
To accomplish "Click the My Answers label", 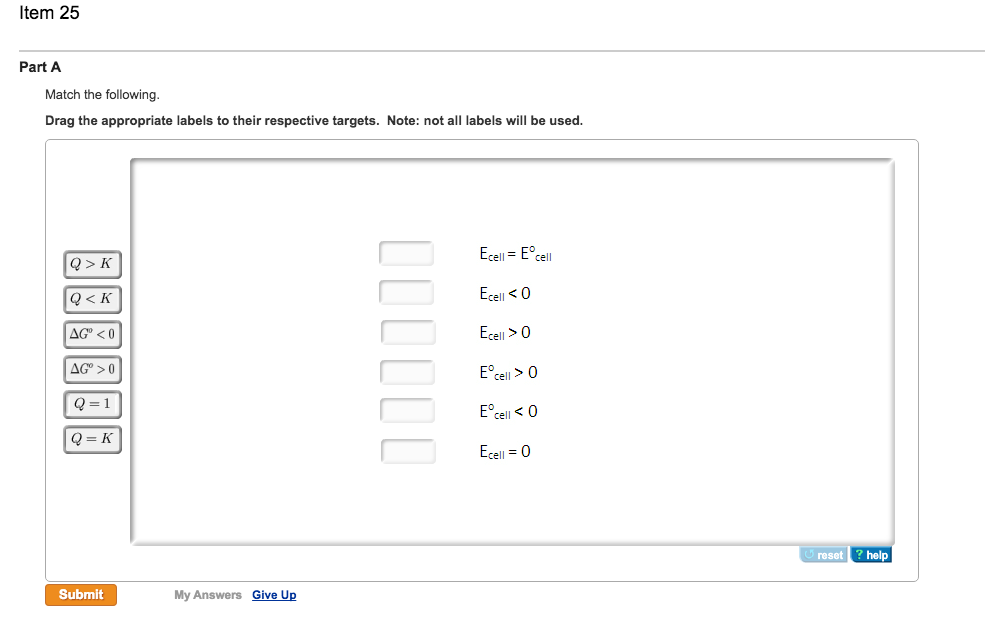I will (207, 594).
